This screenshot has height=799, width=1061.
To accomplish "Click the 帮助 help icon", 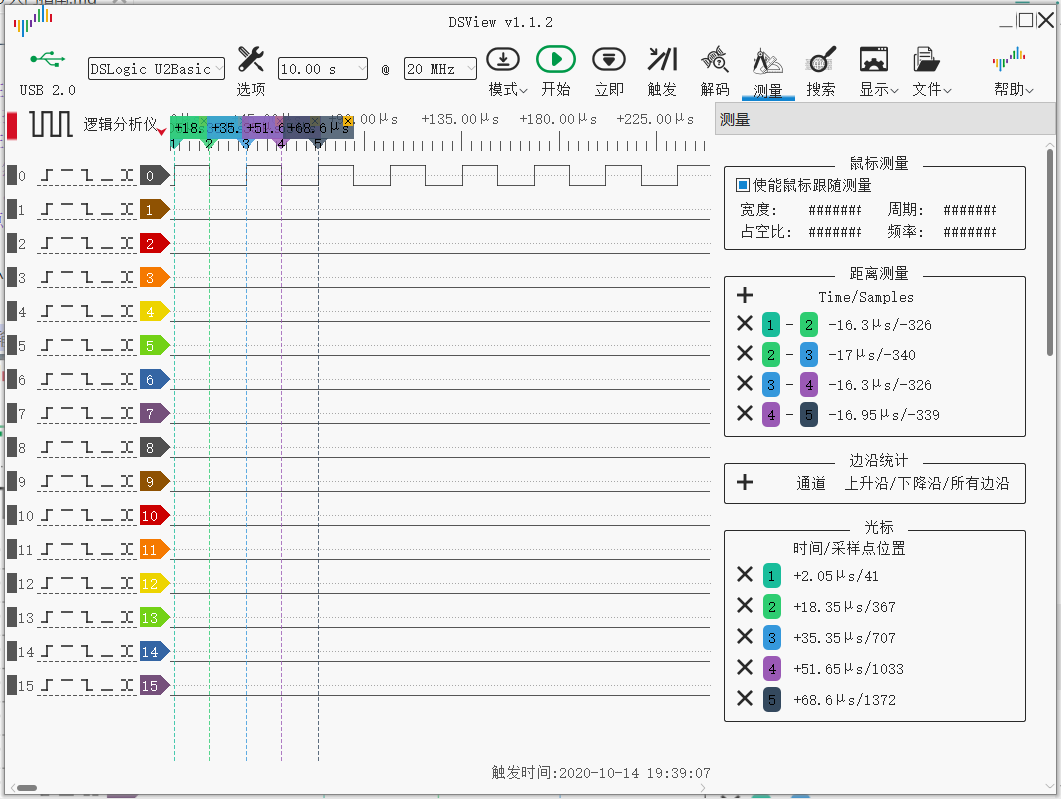I will (1009, 60).
